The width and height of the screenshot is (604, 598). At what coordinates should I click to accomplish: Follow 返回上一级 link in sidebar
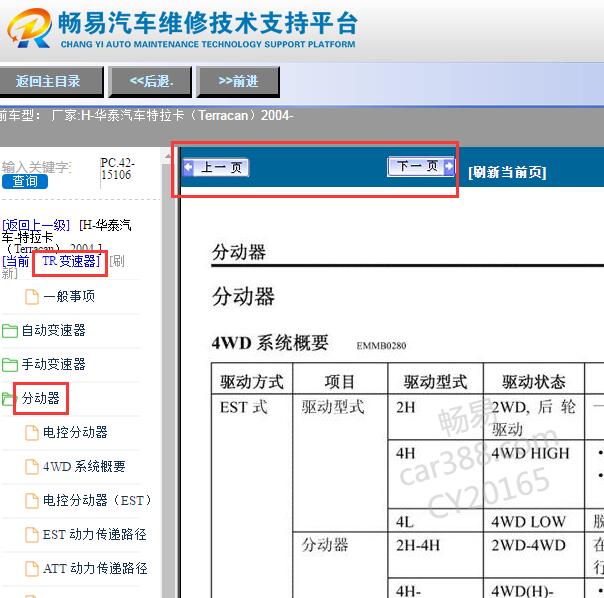(36, 225)
